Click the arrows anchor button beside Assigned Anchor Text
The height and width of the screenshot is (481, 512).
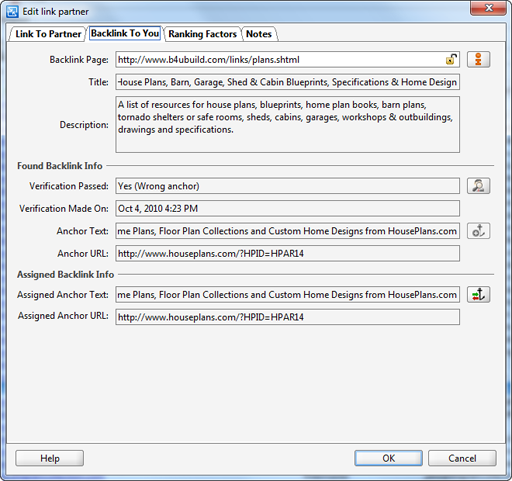point(478,294)
